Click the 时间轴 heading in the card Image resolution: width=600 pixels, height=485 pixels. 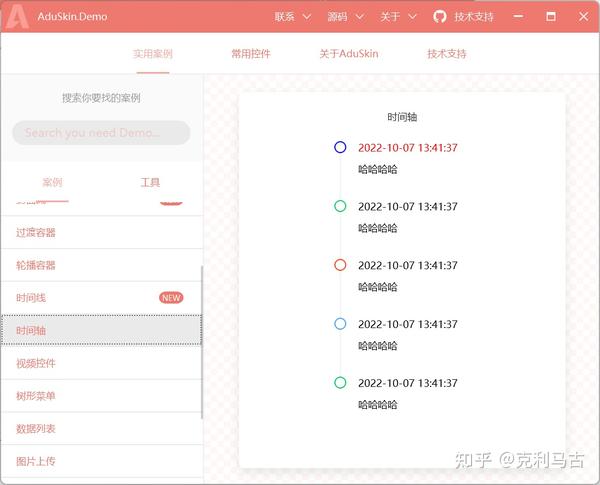point(402,117)
